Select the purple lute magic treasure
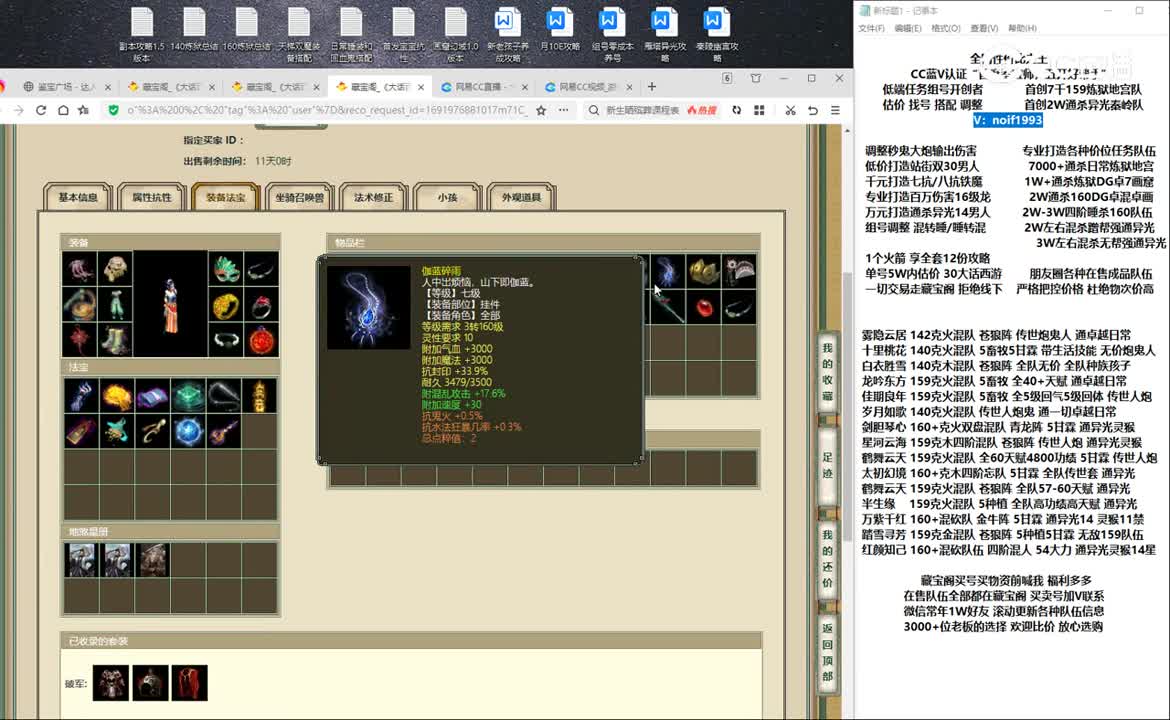Screen dimensions: 1170x720 [x=224, y=431]
